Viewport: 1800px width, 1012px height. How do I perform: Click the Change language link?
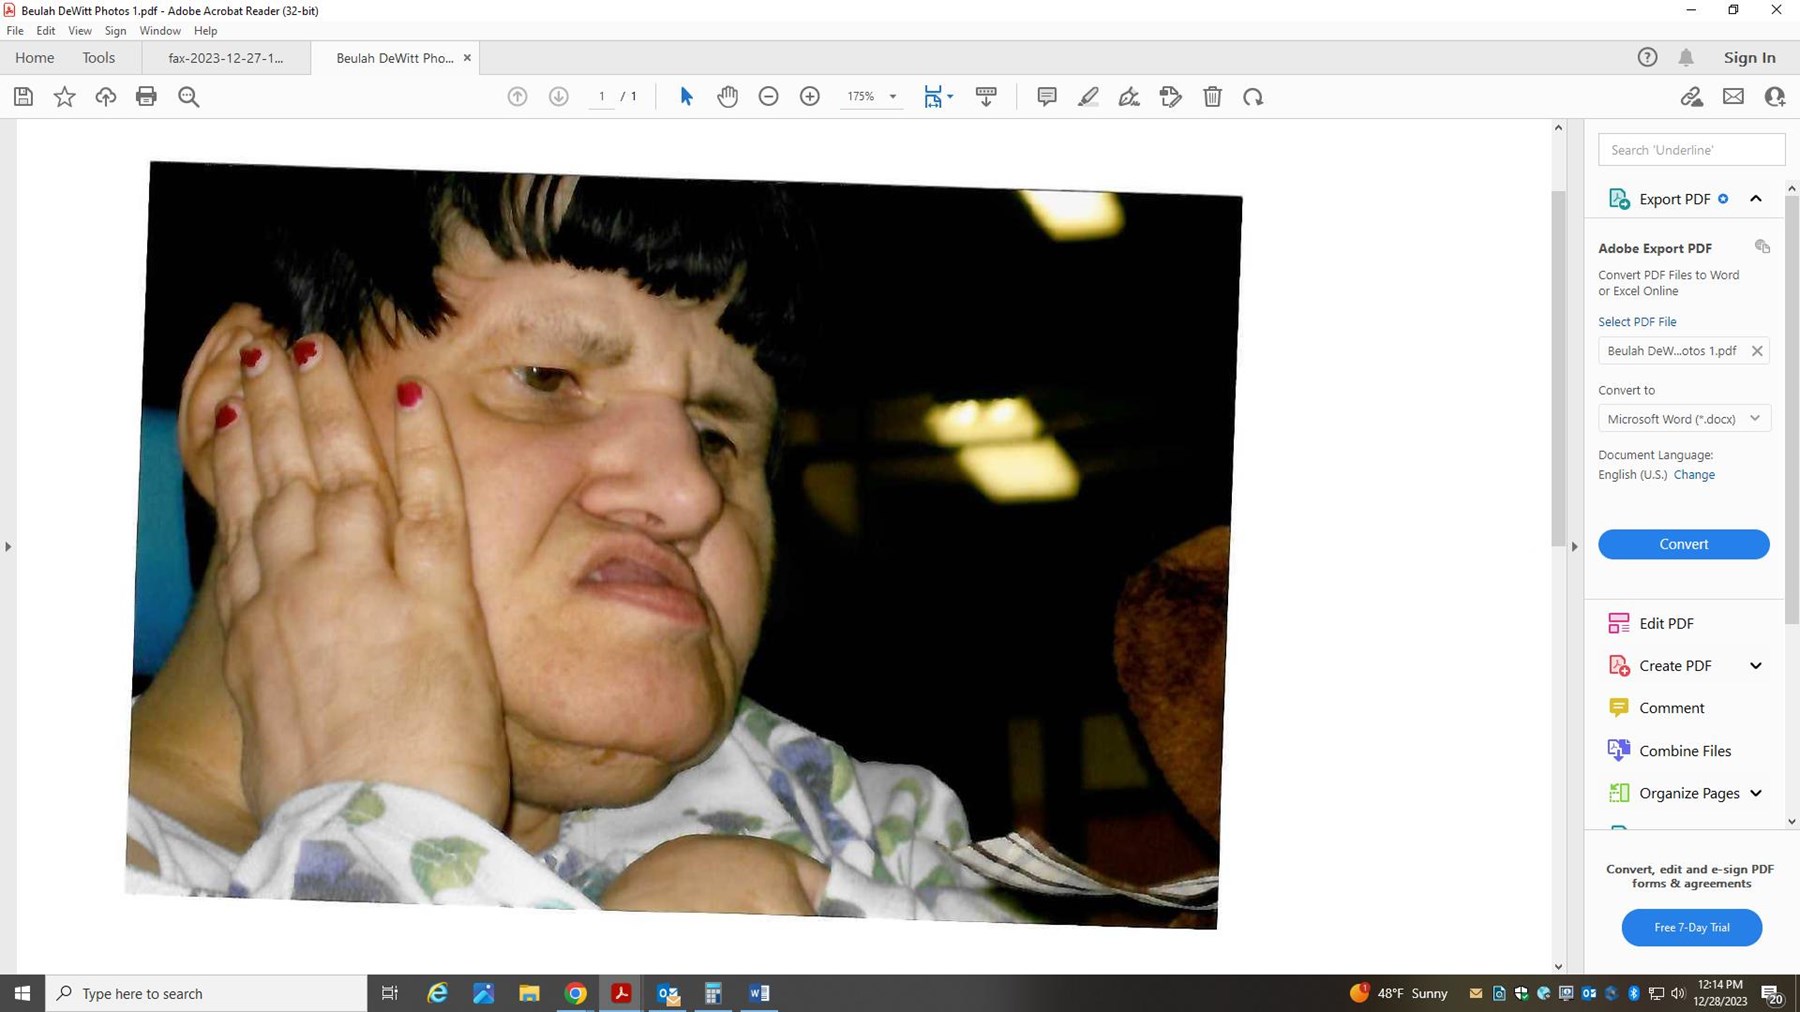pyautogui.click(x=1694, y=475)
